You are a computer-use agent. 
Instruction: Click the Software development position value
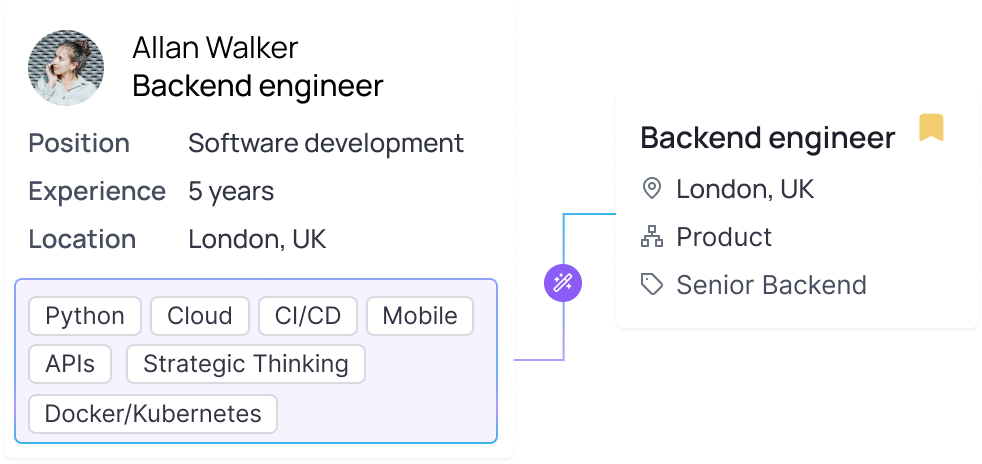point(326,143)
